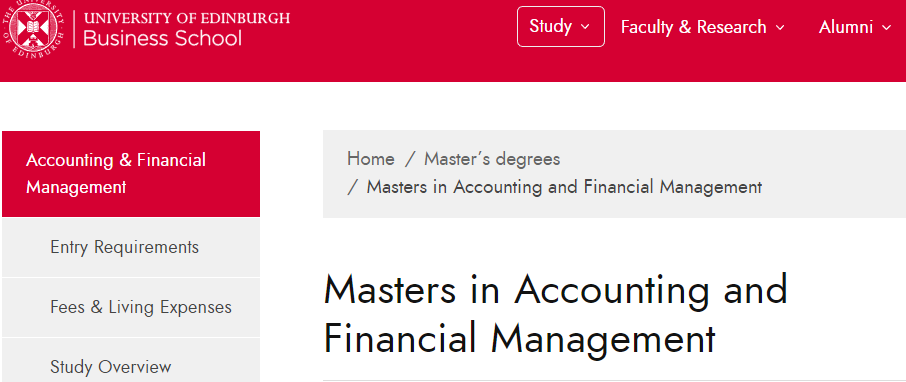Expand the Alumni menu
906x382 pixels.
point(855,27)
